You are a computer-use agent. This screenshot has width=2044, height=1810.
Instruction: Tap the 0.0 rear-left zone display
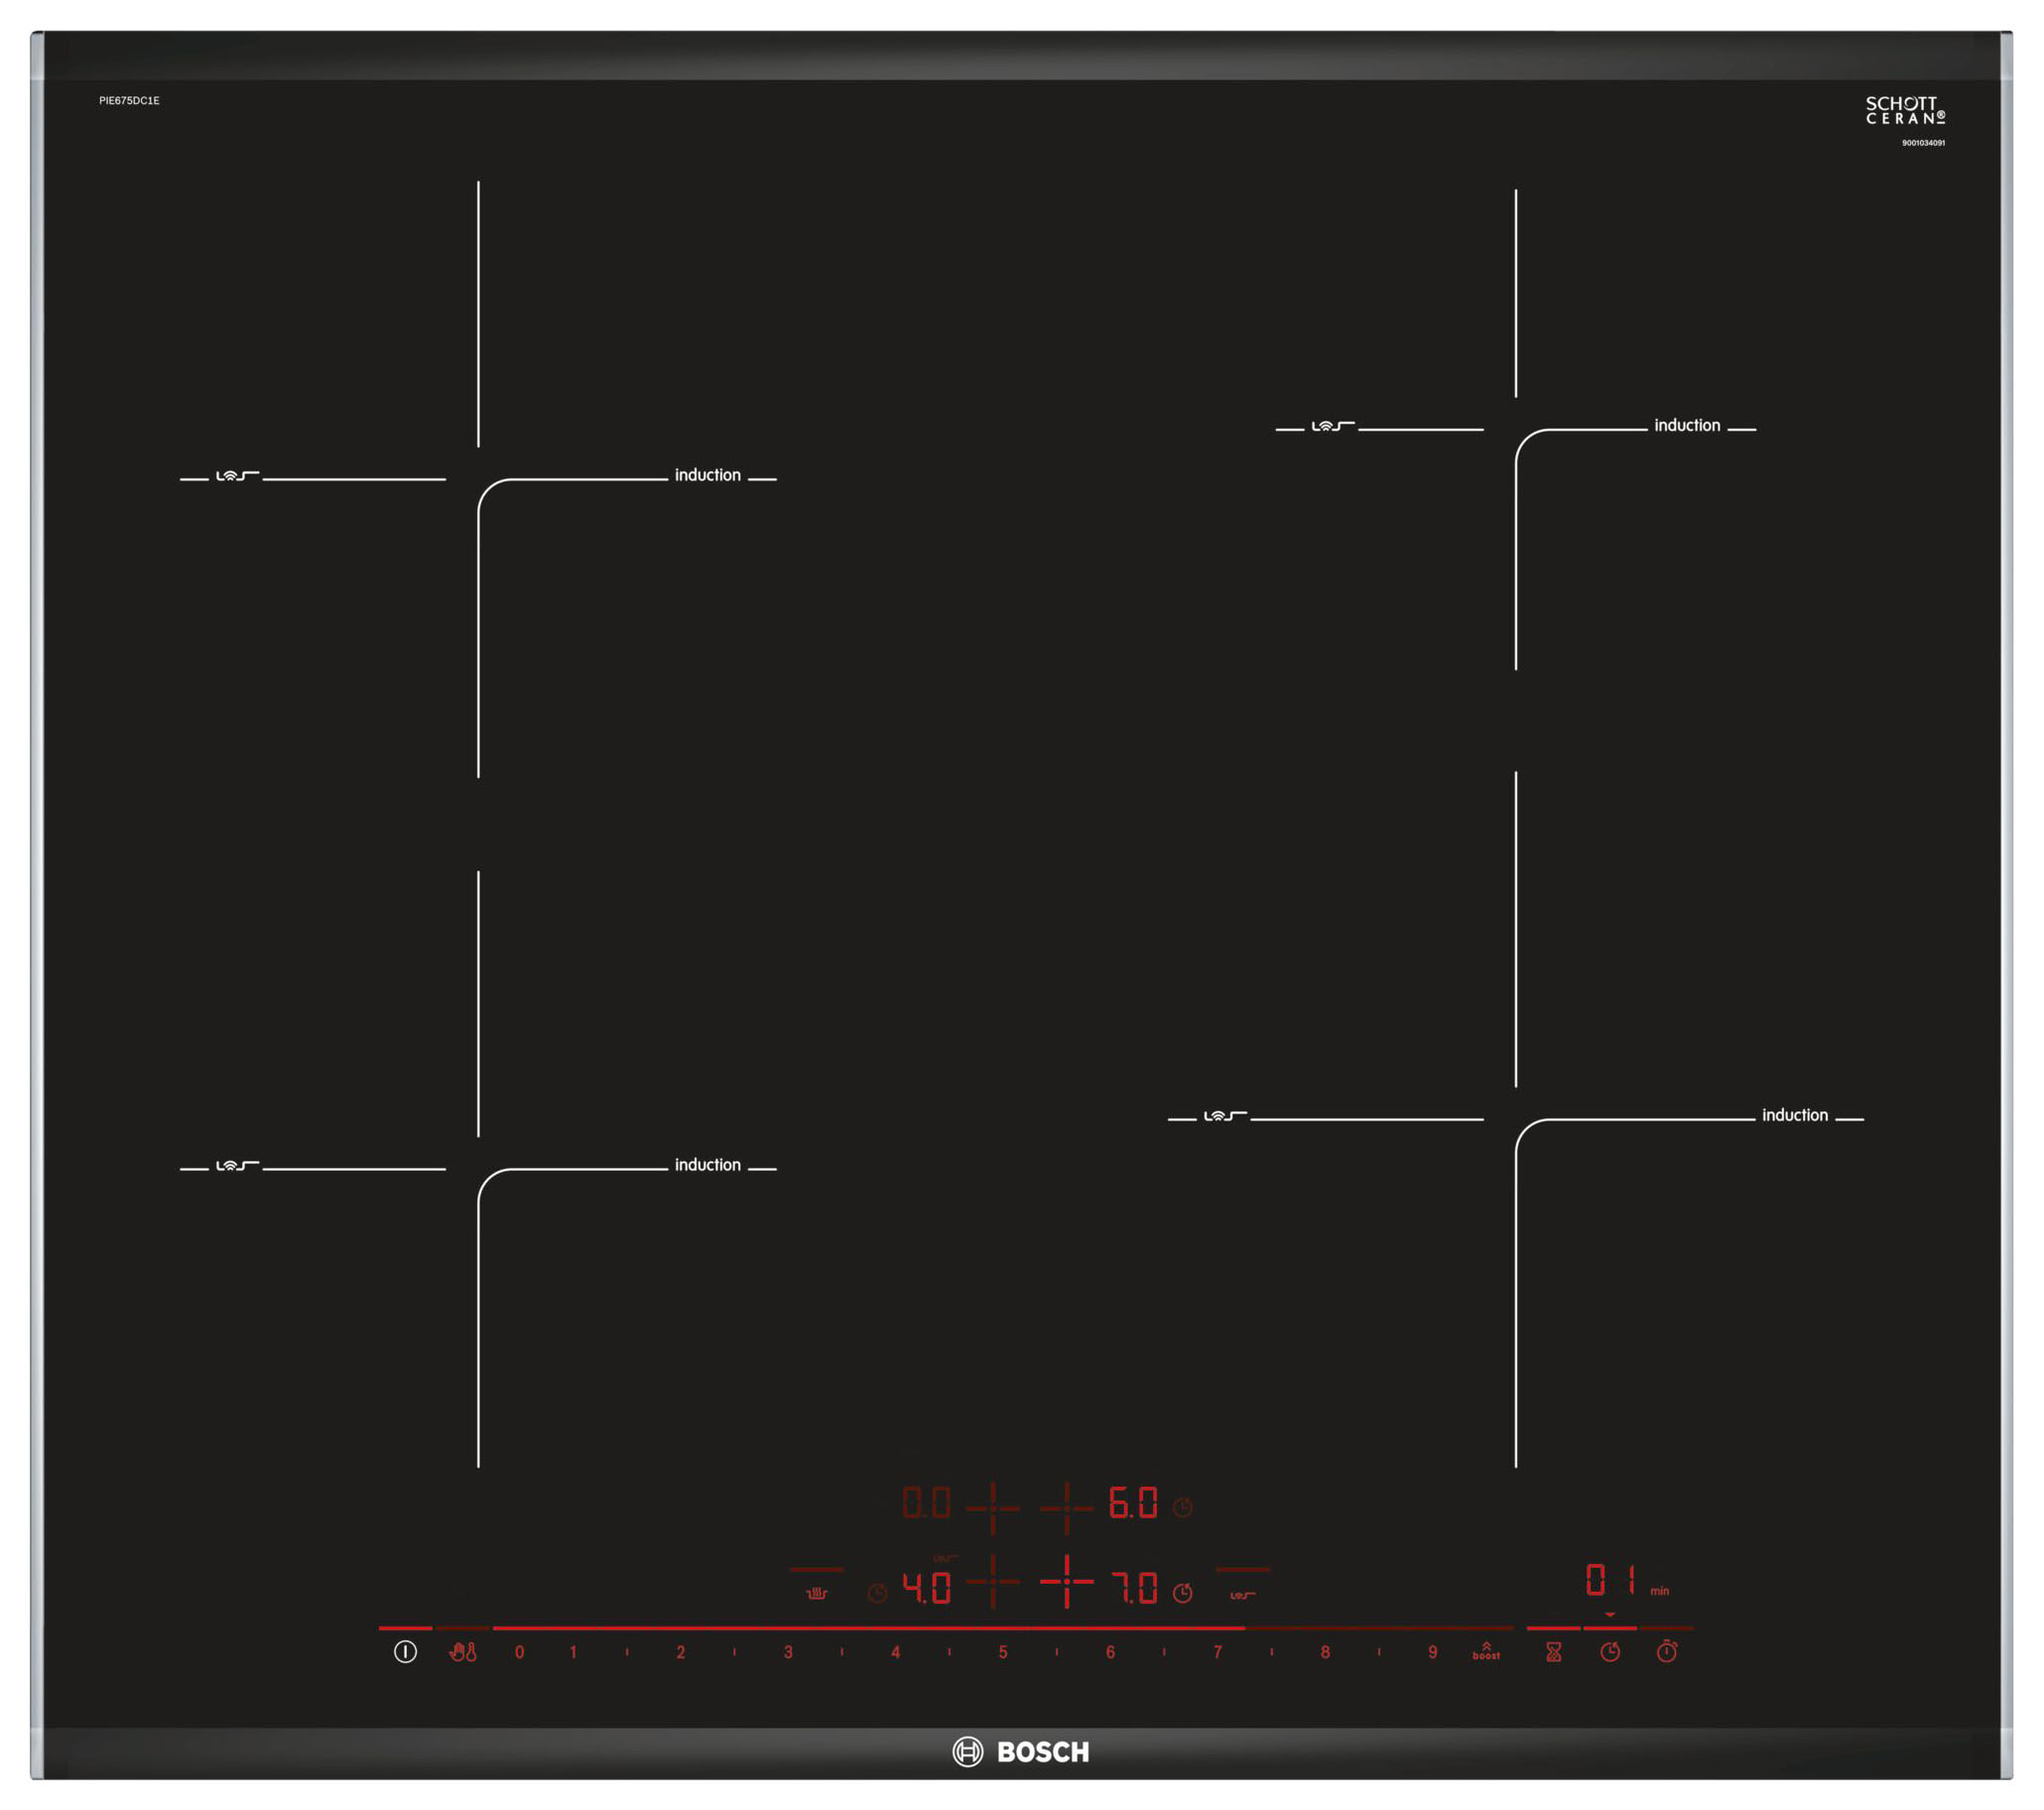tap(927, 1503)
